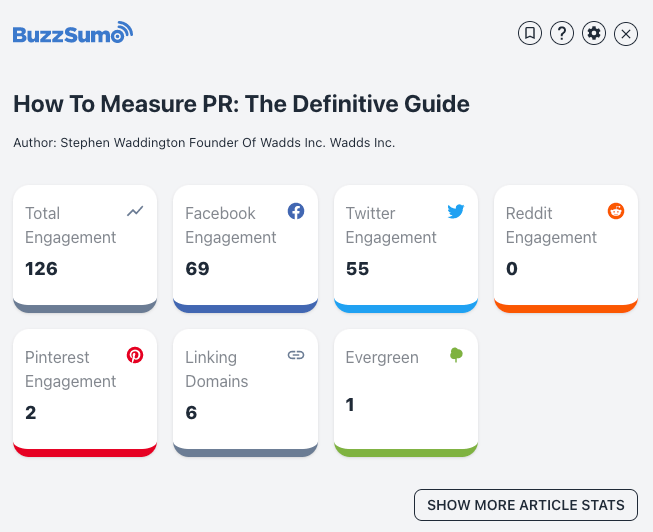Screen dimensions: 653x532
Task: Bookmark this article with the bookmark icon
Action: tap(529, 34)
